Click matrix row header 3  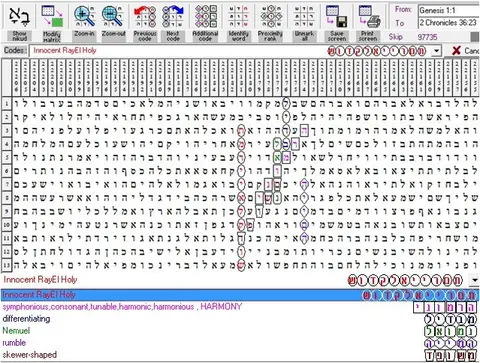pyautogui.click(x=6, y=131)
